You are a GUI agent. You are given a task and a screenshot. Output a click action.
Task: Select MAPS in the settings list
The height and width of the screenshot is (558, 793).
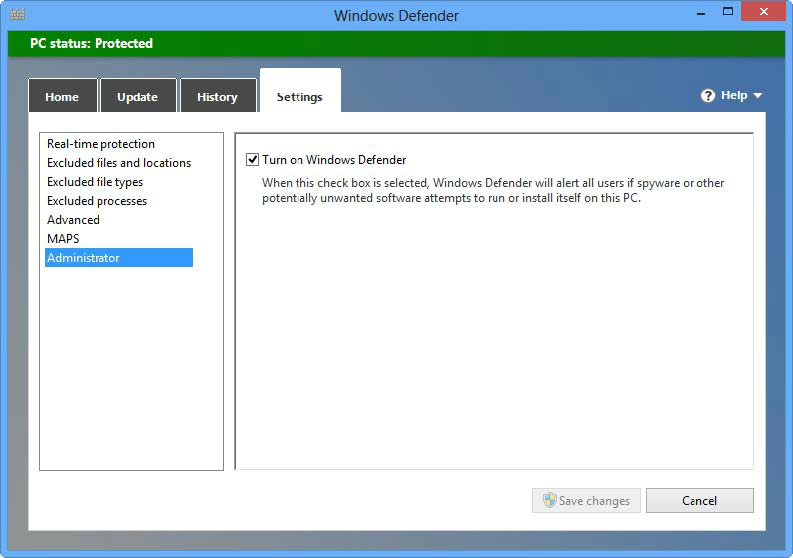63,239
